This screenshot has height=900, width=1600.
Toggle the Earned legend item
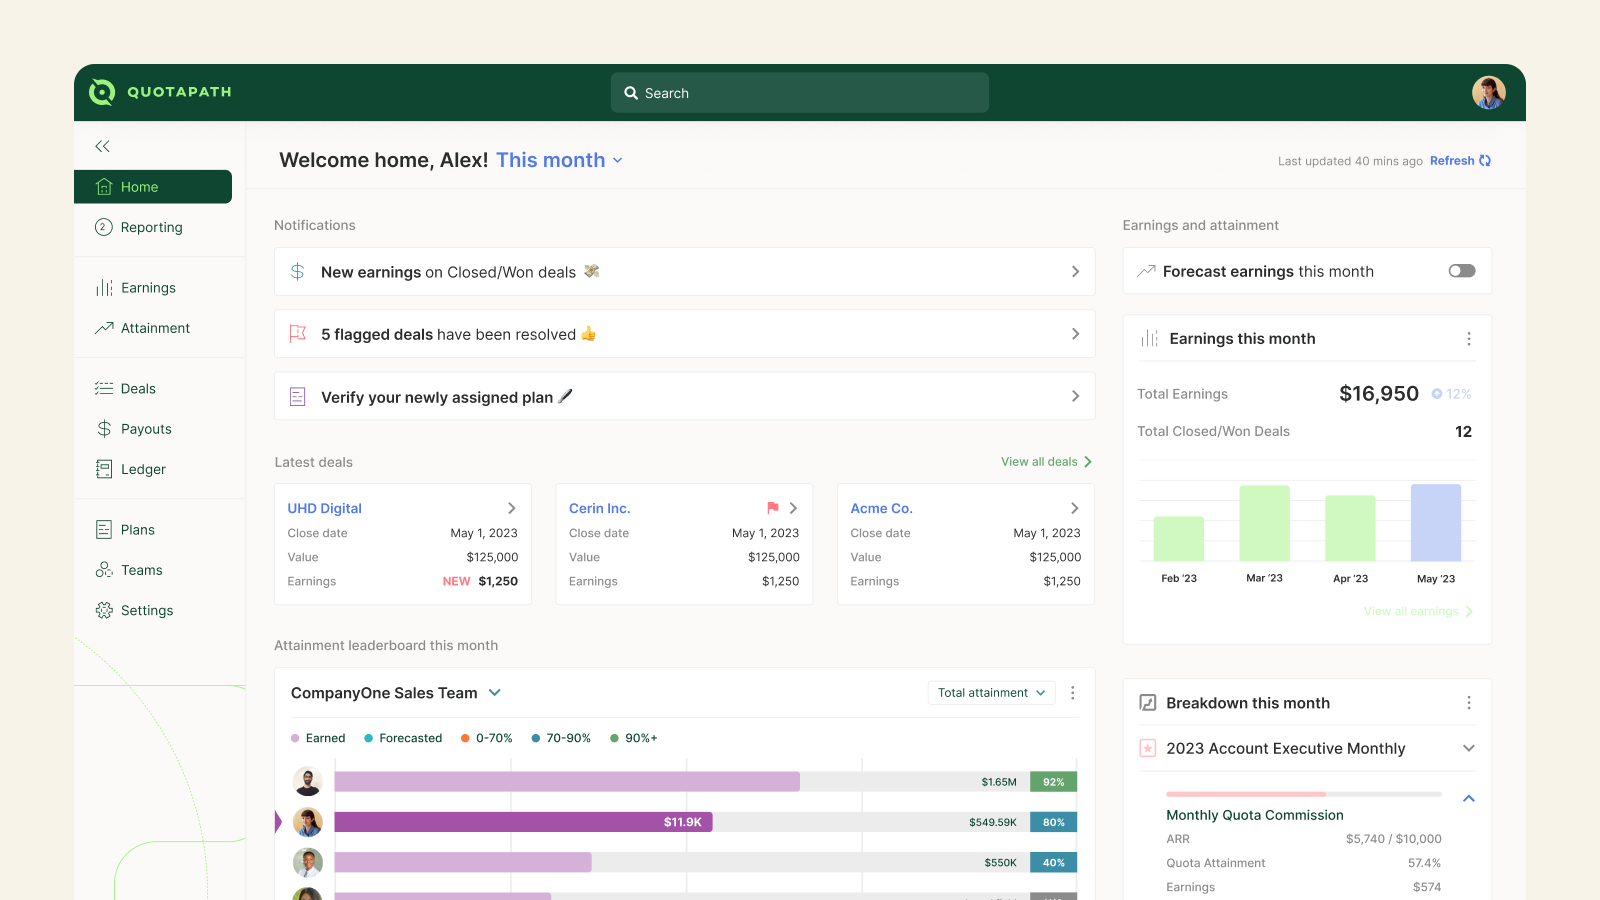coord(318,738)
